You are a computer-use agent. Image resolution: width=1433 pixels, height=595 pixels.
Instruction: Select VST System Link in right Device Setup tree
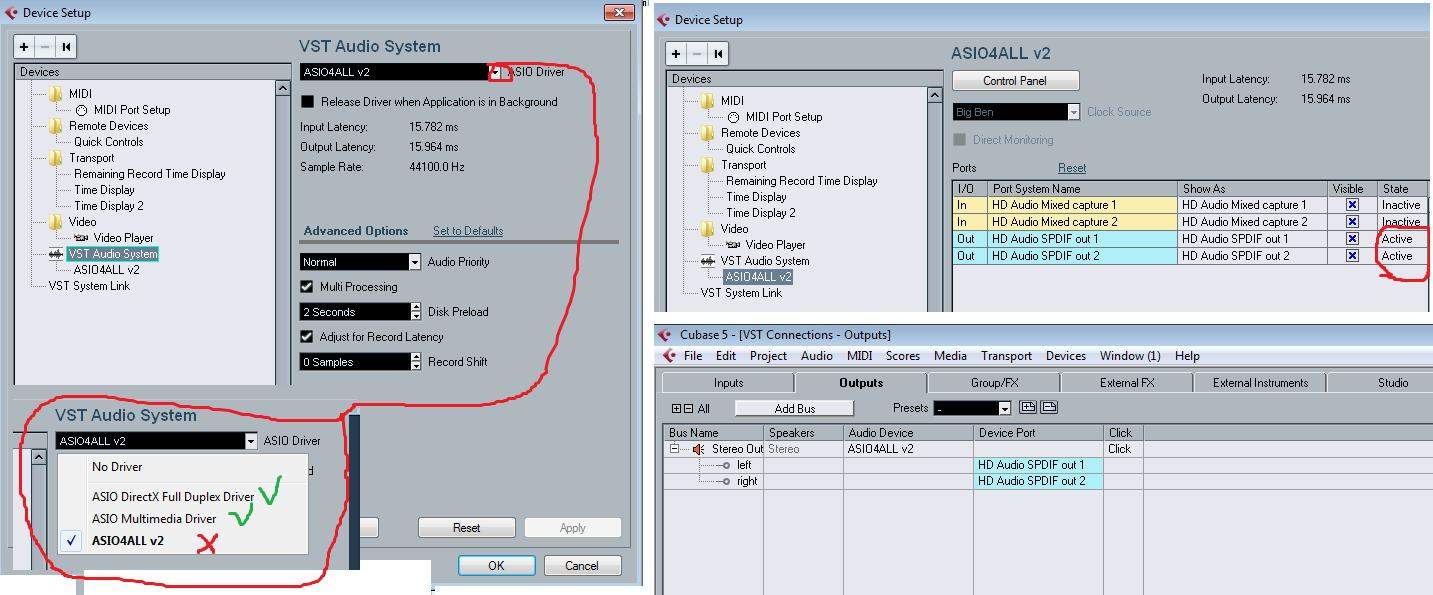pos(741,293)
